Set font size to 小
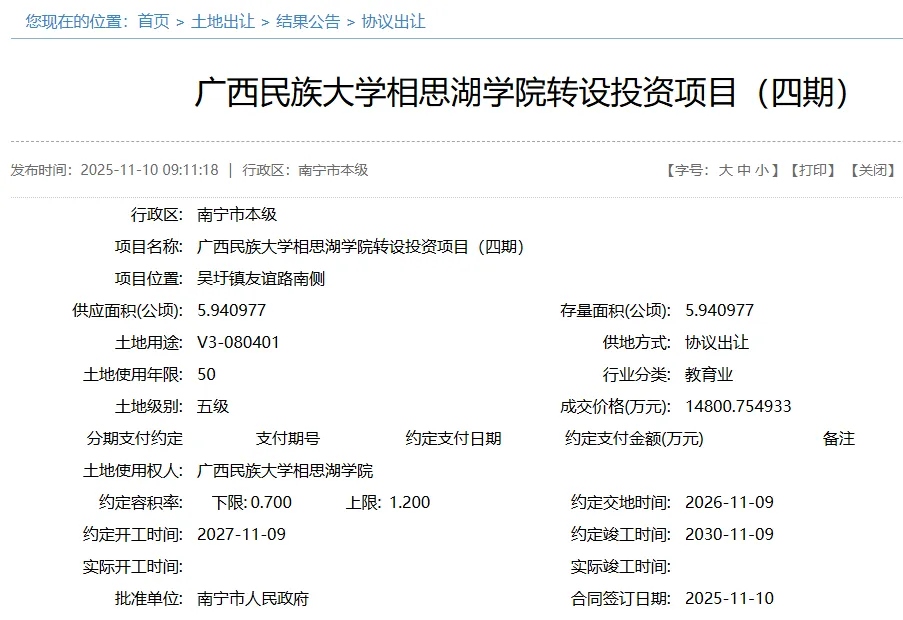Viewport: 903px width, 620px height. 762,170
